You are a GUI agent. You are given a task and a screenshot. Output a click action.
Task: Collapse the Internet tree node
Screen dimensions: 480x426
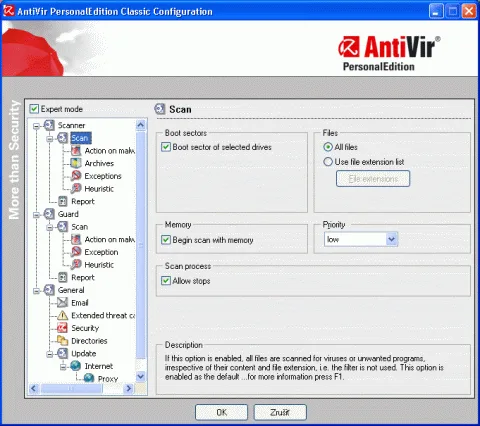click(x=63, y=367)
